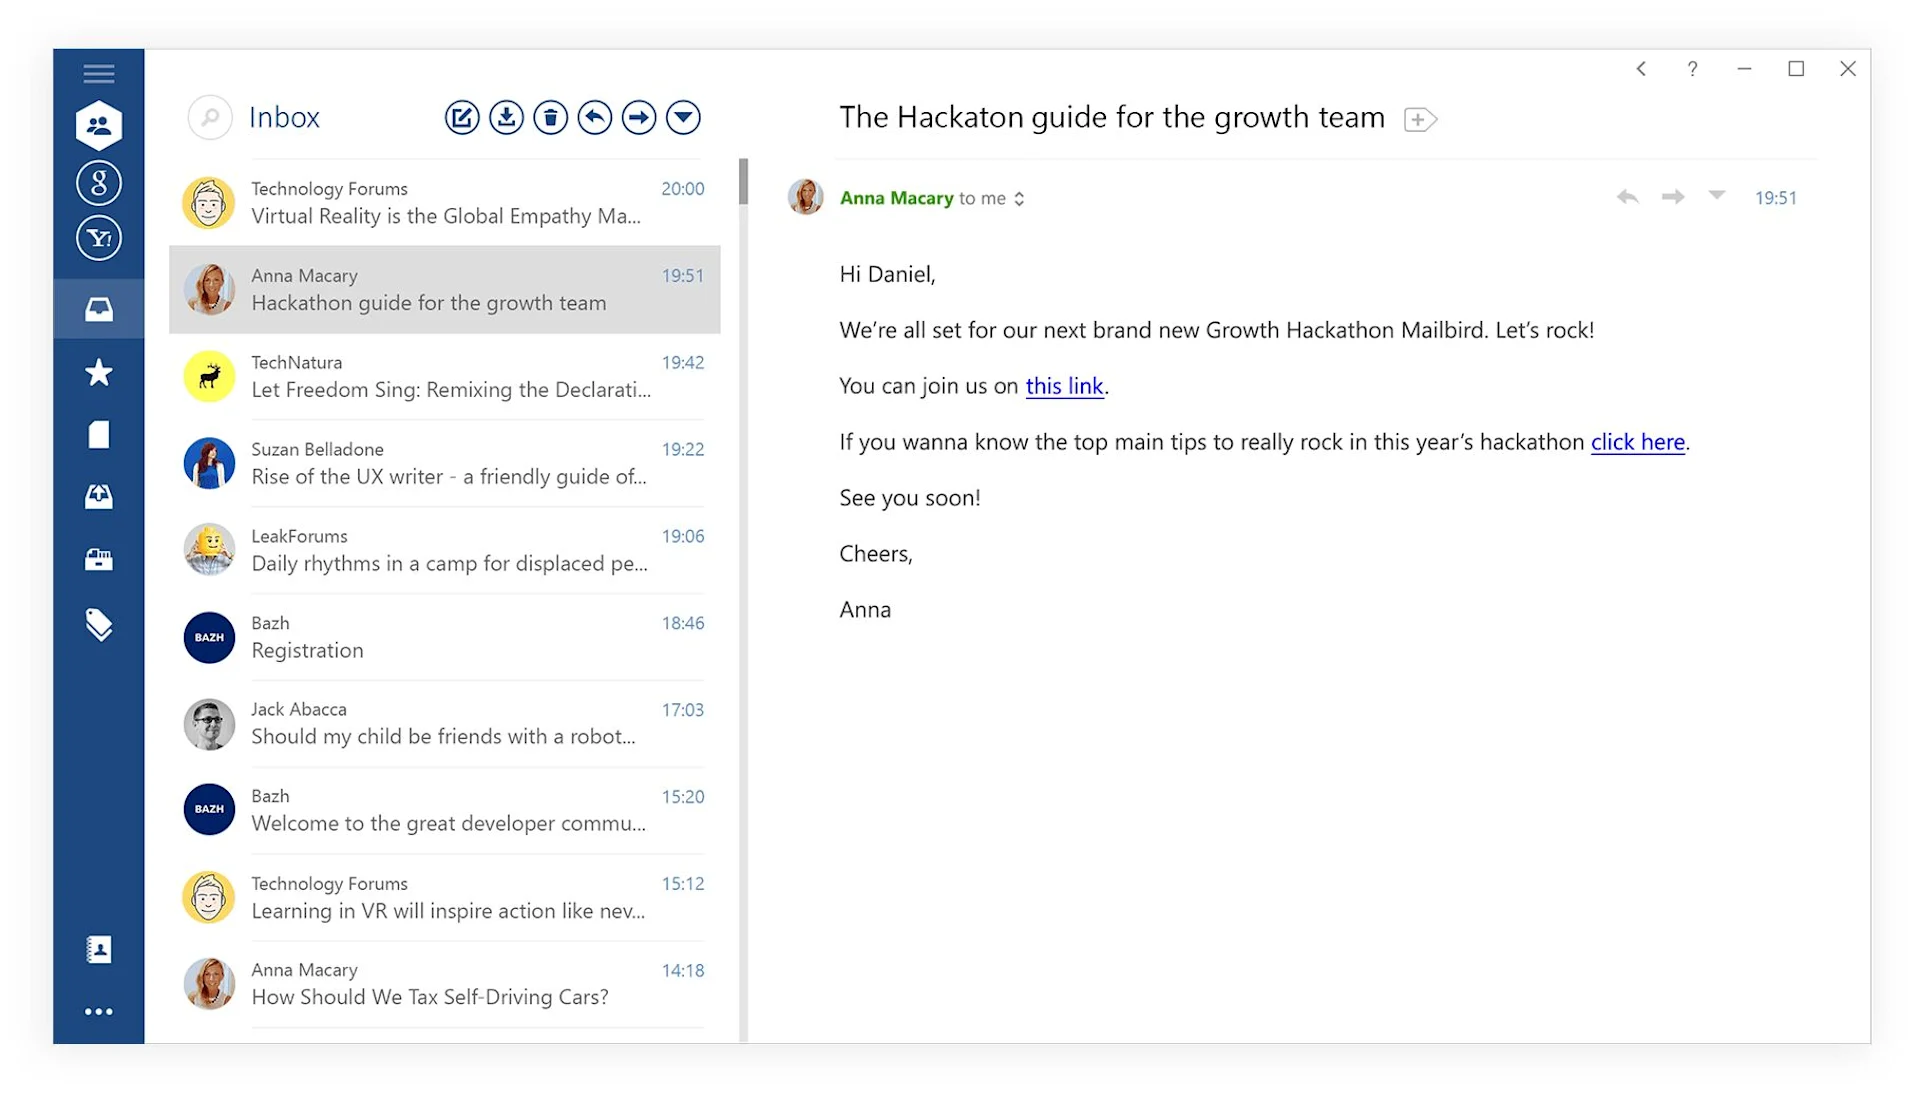1920x1098 pixels.
Task: Click the 'click here' hyperlink
Action: tap(1637, 442)
